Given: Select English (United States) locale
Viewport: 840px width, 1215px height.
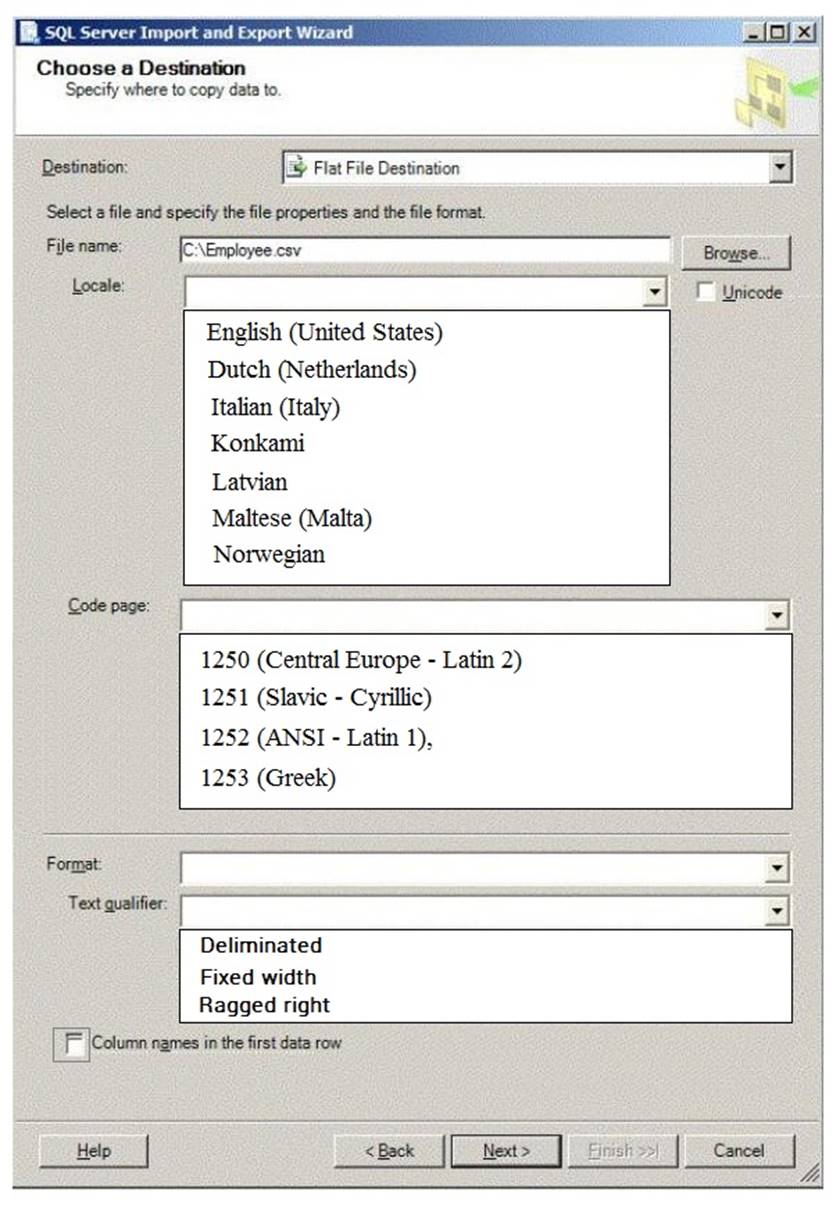Looking at the screenshot, I should coord(324,332).
